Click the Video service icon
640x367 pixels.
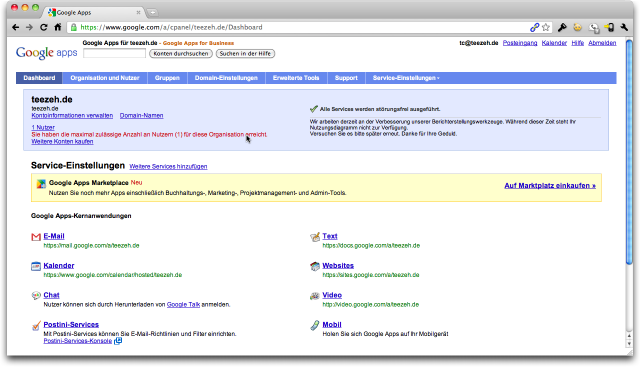315,296
